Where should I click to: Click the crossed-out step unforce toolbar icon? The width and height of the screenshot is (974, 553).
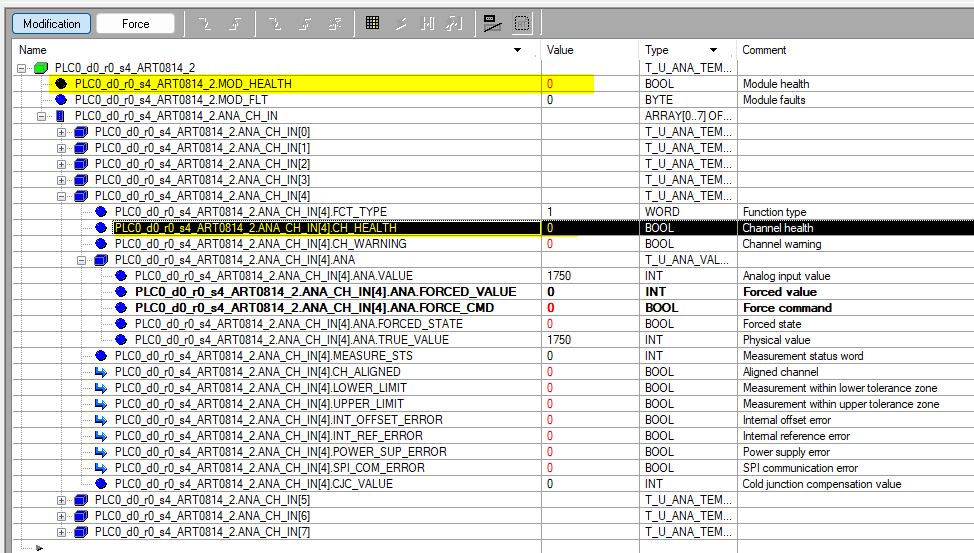335,24
